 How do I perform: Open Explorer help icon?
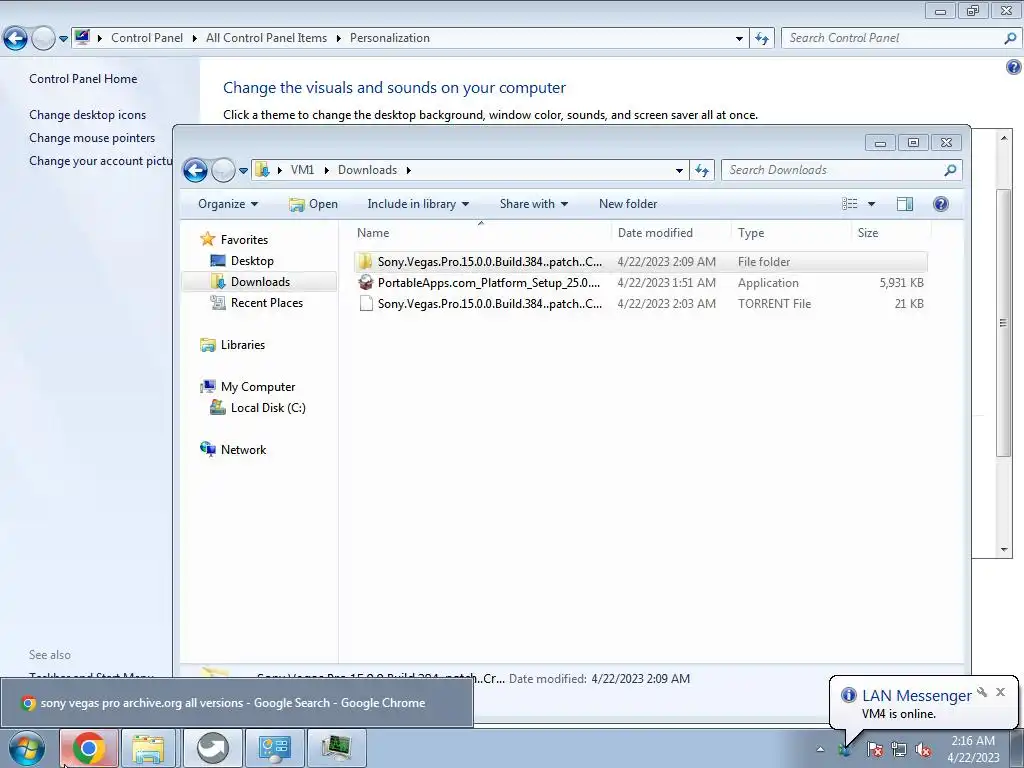(x=940, y=204)
